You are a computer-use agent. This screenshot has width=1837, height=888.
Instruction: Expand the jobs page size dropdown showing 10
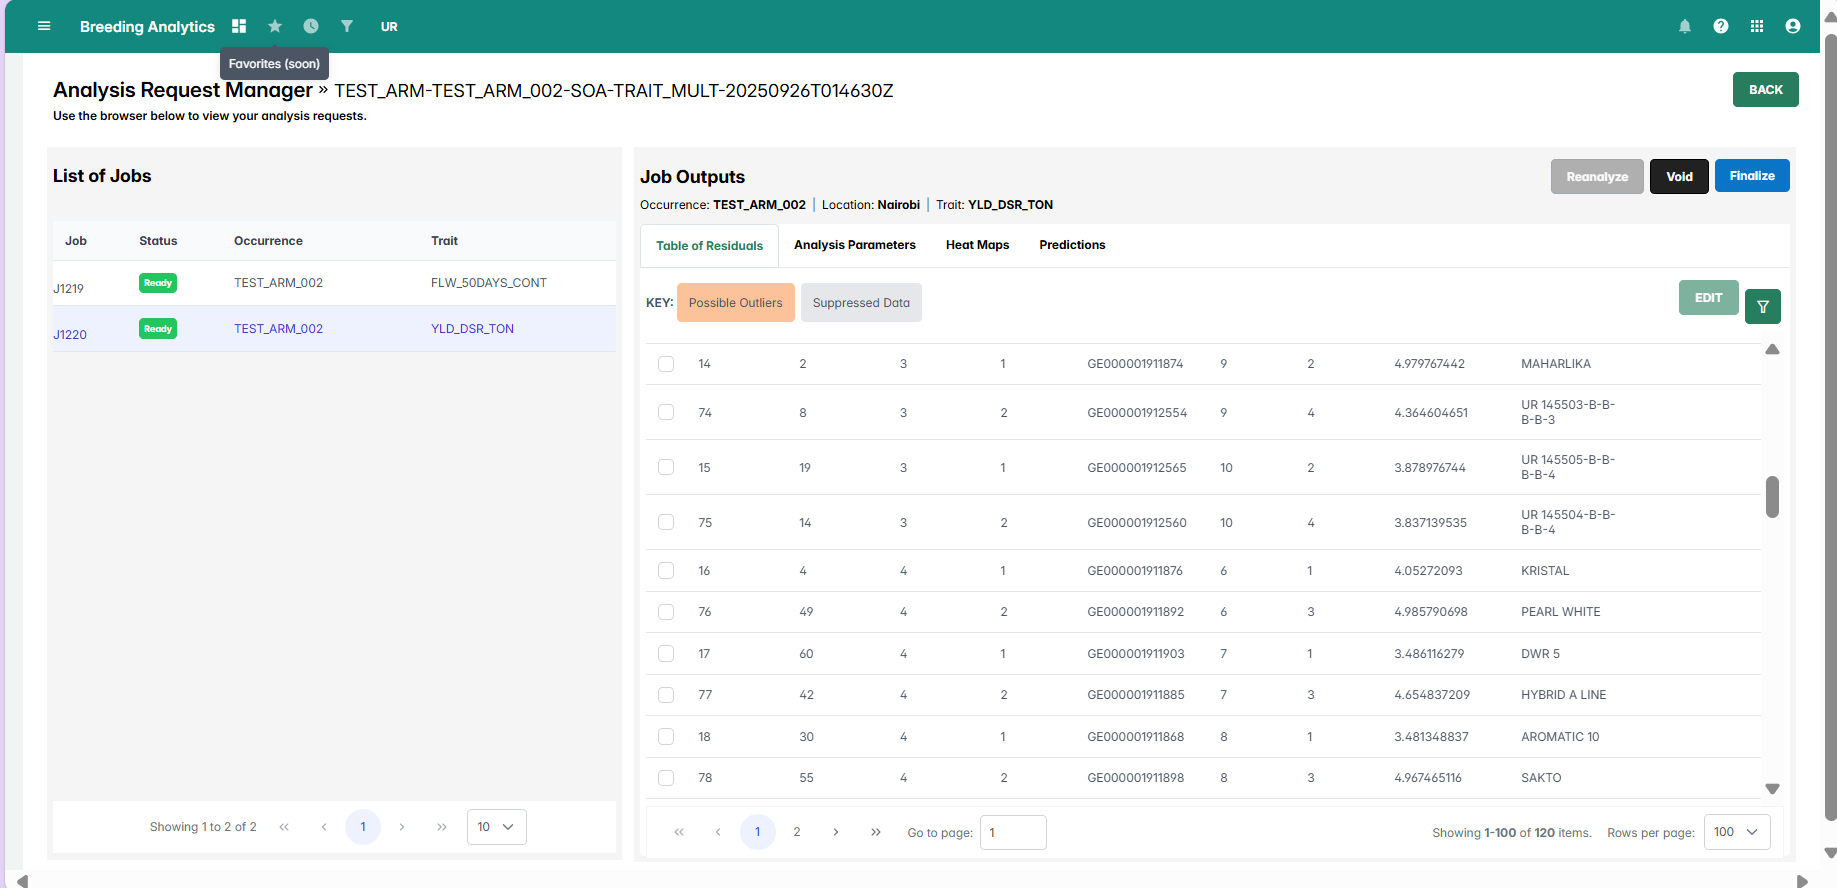[496, 827]
